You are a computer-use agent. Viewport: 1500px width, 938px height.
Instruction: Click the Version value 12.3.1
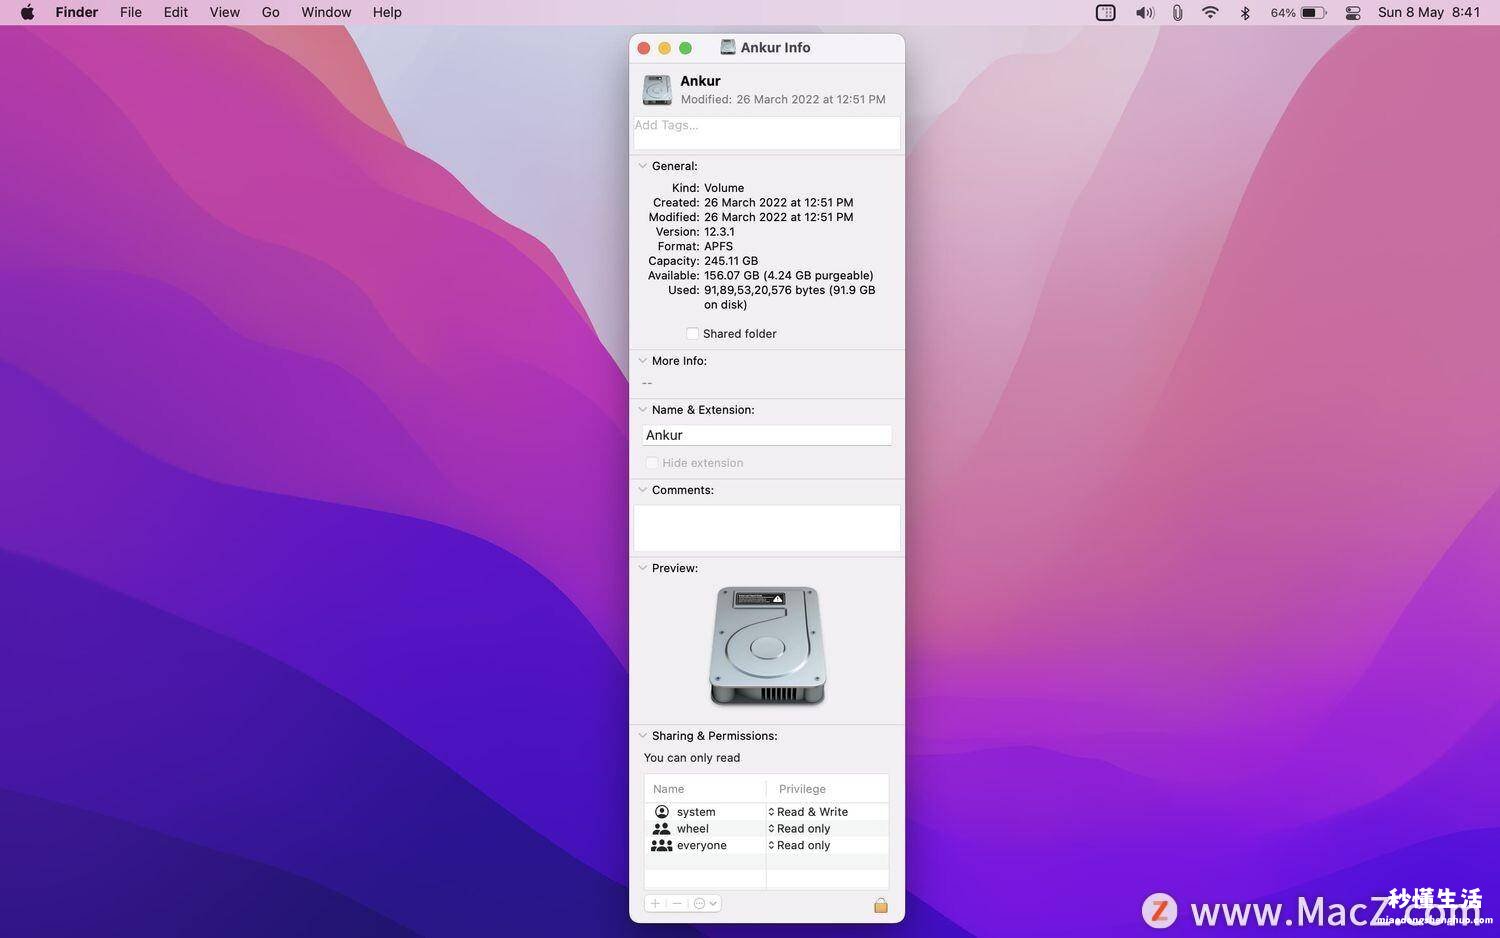[x=719, y=232]
